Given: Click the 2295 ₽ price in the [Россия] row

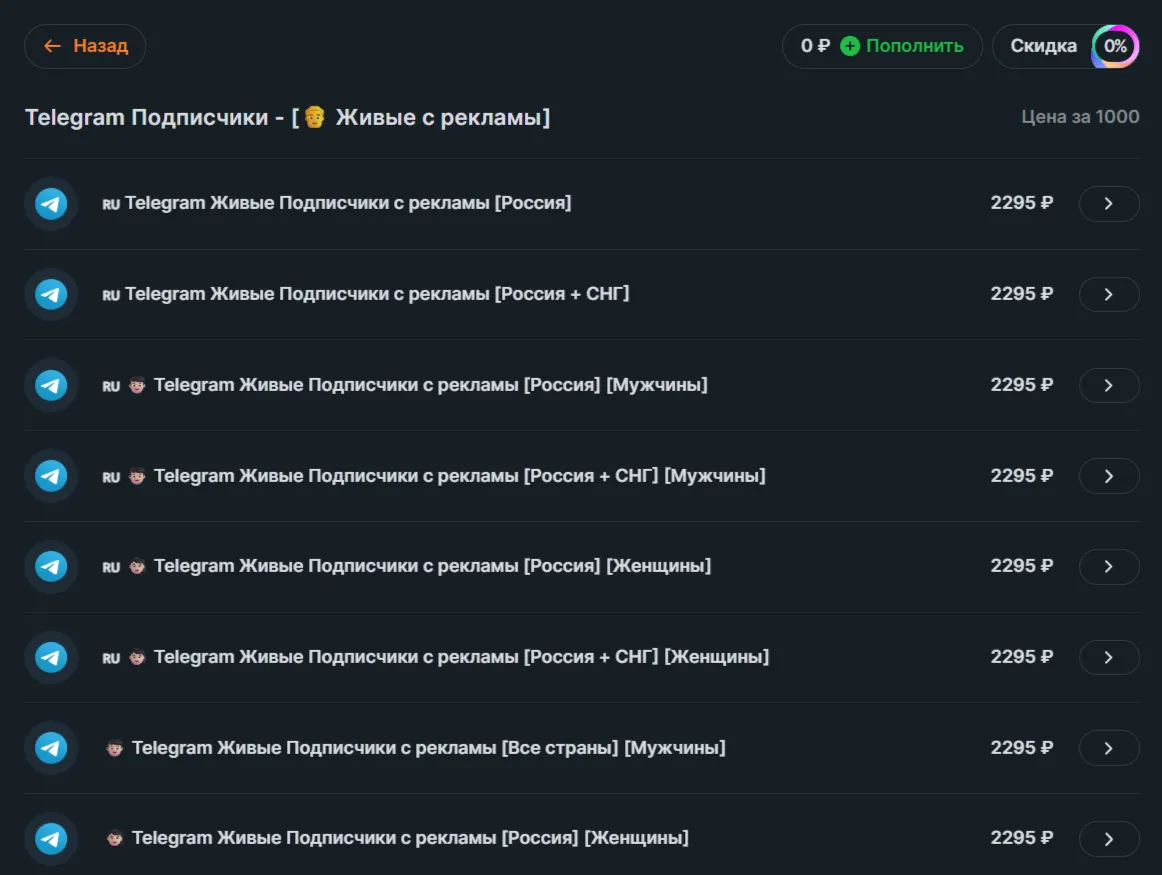Looking at the screenshot, I should click(1022, 203).
